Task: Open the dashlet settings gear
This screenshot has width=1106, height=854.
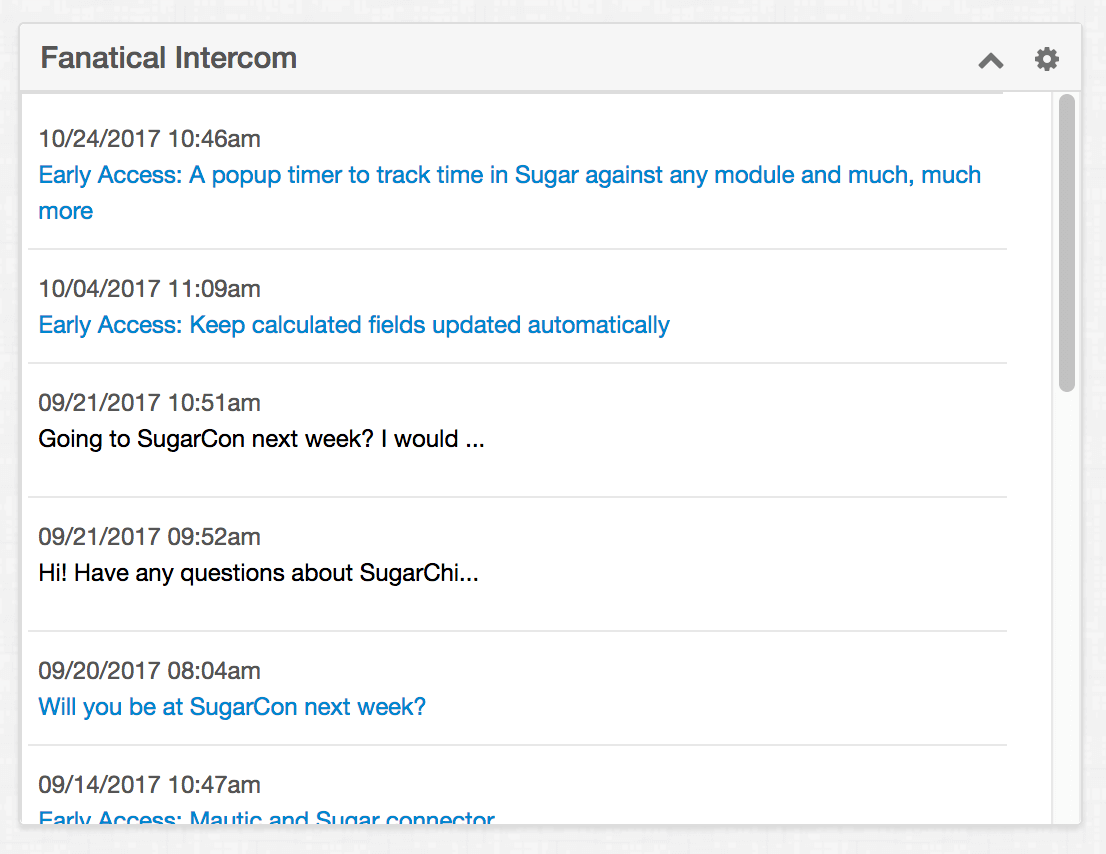Action: pos(1047,59)
